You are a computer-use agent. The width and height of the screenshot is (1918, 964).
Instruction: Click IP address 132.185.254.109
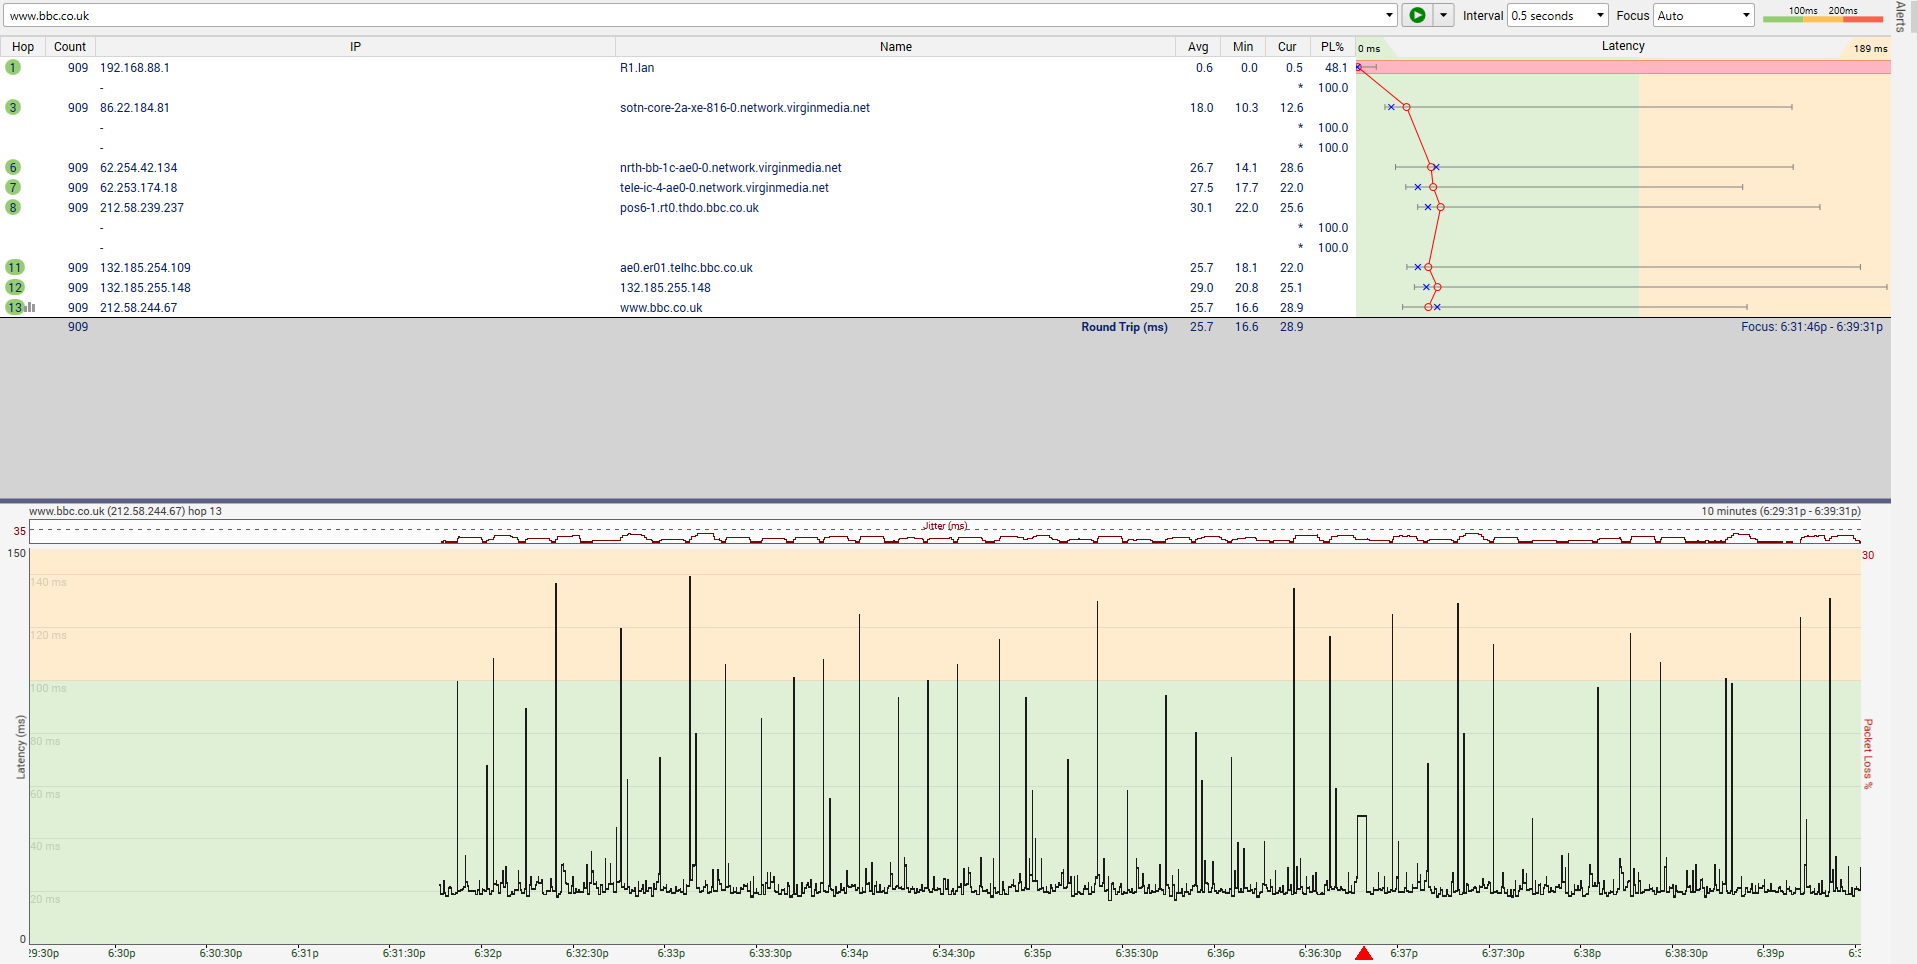point(145,268)
